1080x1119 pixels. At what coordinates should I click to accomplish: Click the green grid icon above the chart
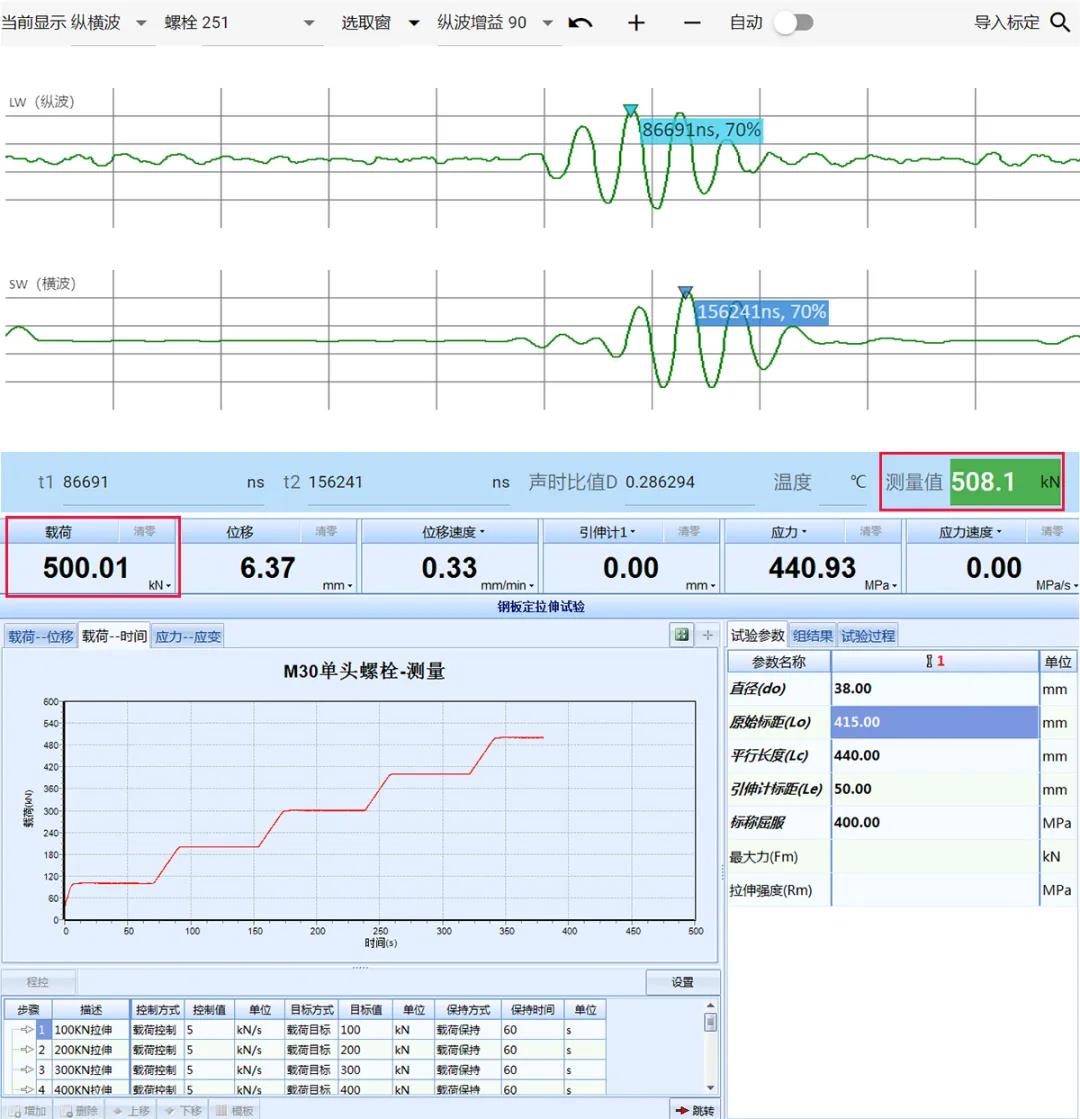682,634
